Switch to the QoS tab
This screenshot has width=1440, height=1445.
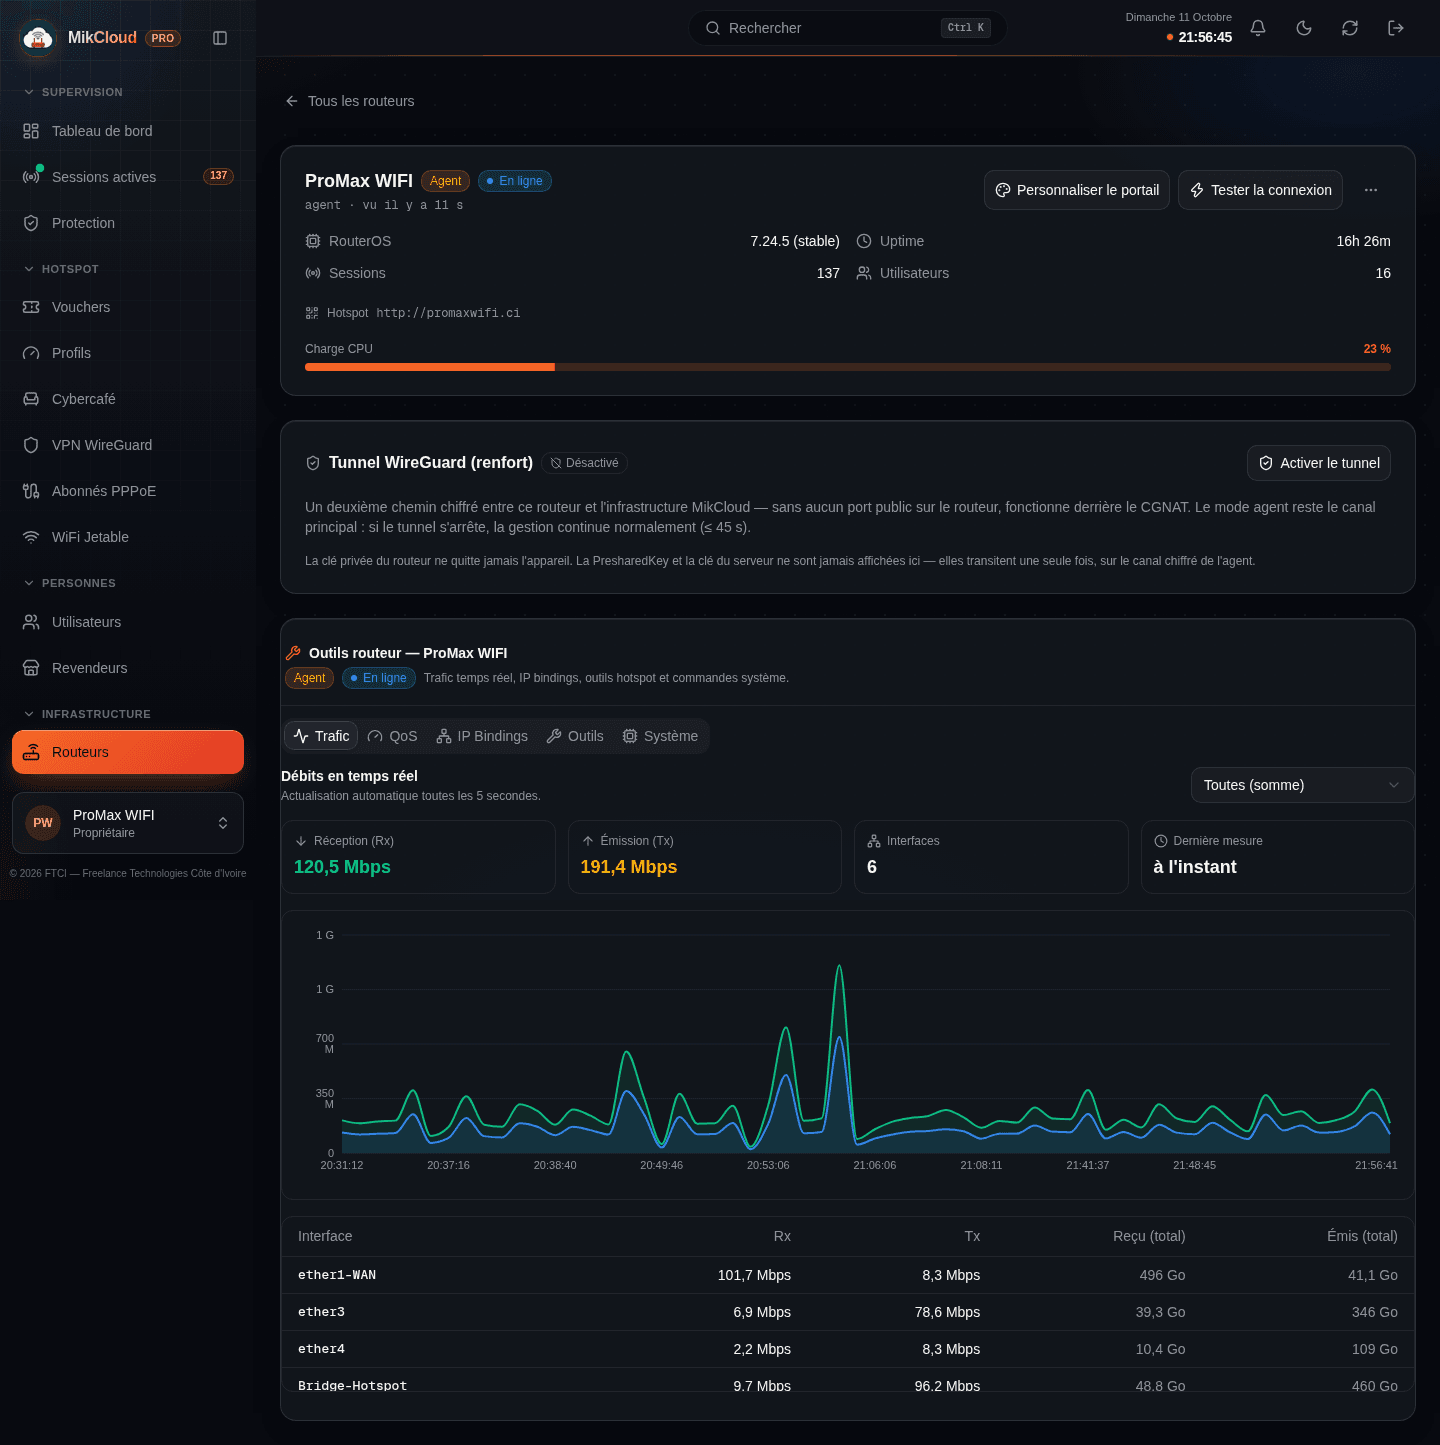(x=392, y=736)
